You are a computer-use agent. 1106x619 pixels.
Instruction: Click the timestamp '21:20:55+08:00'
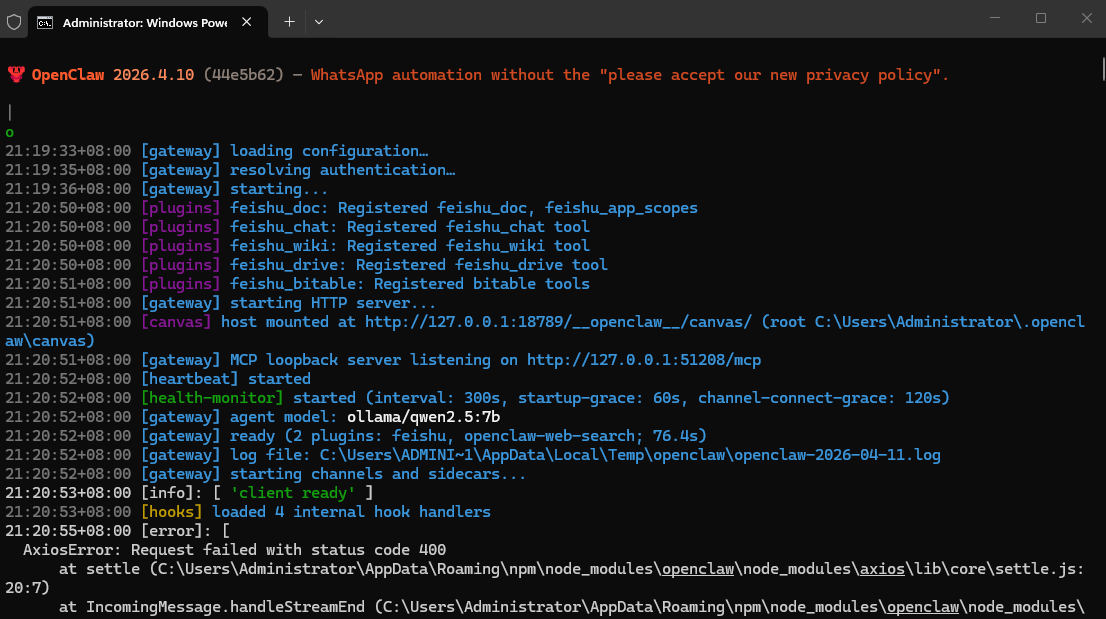click(68, 532)
